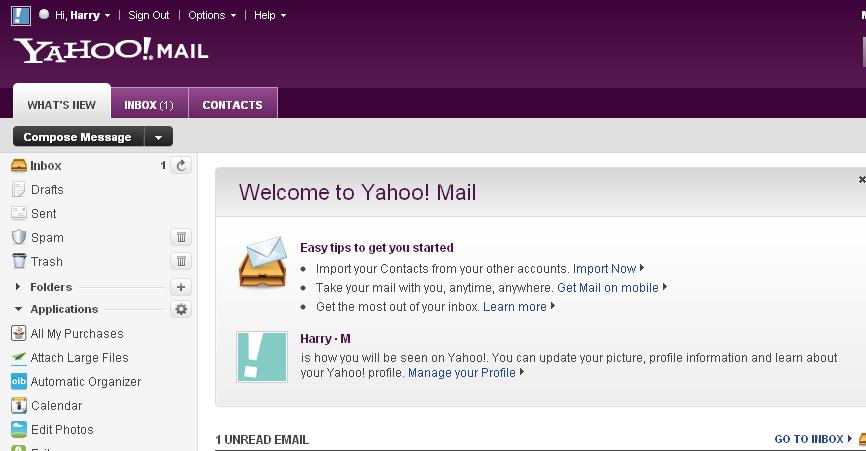The height and width of the screenshot is (451, 866).
Task: Switch to the Contacts tab
Action: click(x=232, y=105)
